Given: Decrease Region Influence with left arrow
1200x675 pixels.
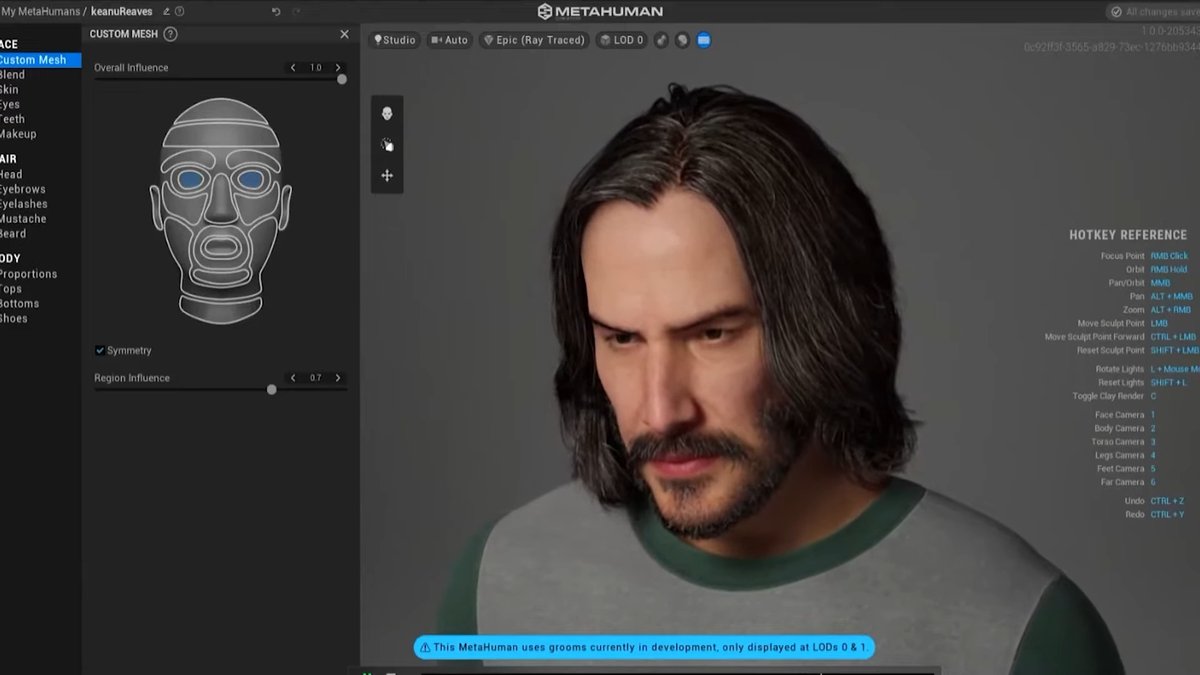Looking at the screenshot, I should point(293,378).
